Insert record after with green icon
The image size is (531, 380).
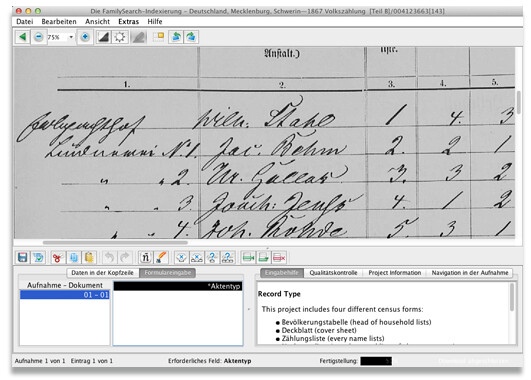pos(263,258)
